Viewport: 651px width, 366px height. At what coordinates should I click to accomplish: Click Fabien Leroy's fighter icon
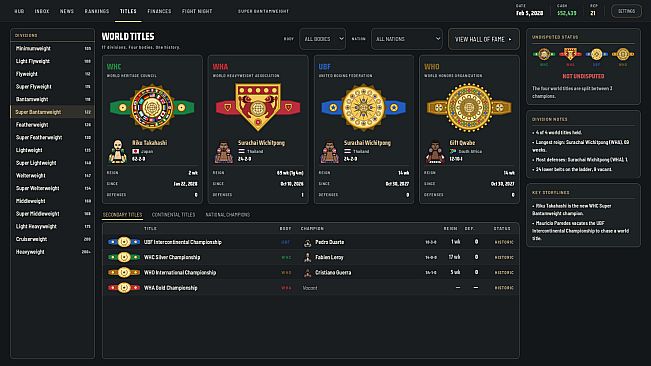tap(307, 257)
